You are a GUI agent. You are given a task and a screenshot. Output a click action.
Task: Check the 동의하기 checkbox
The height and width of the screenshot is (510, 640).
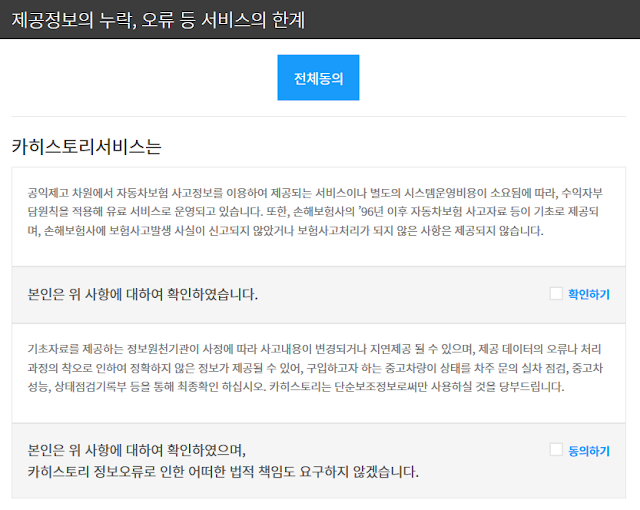(556, 450)
